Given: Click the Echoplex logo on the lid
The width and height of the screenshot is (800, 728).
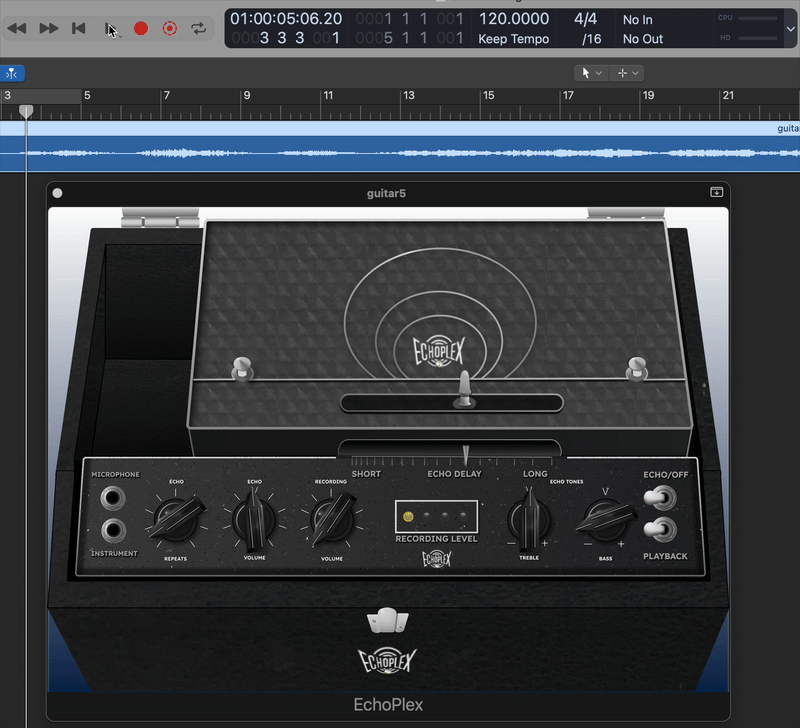Looking at the screenshot, I should coord(438,350).
